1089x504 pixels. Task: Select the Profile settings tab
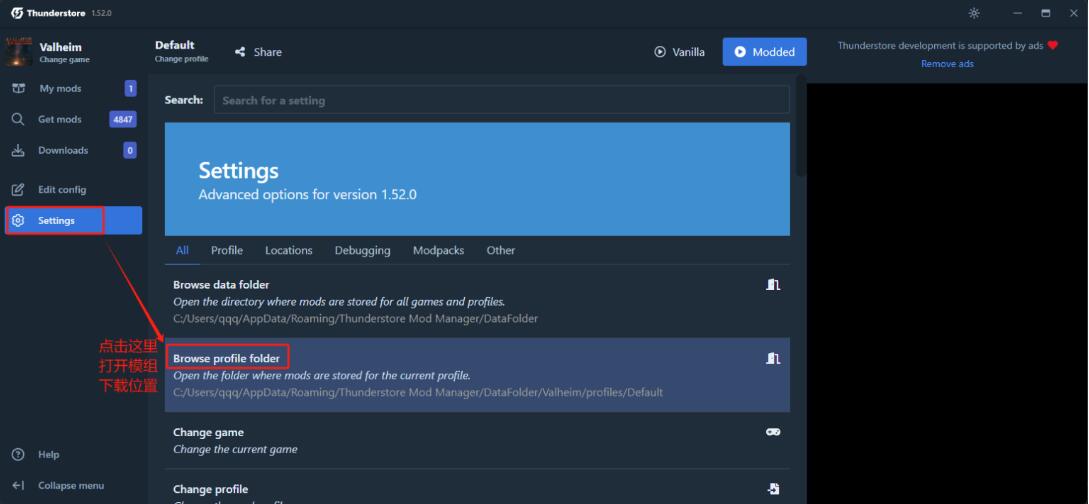click(x=227, y=251)
